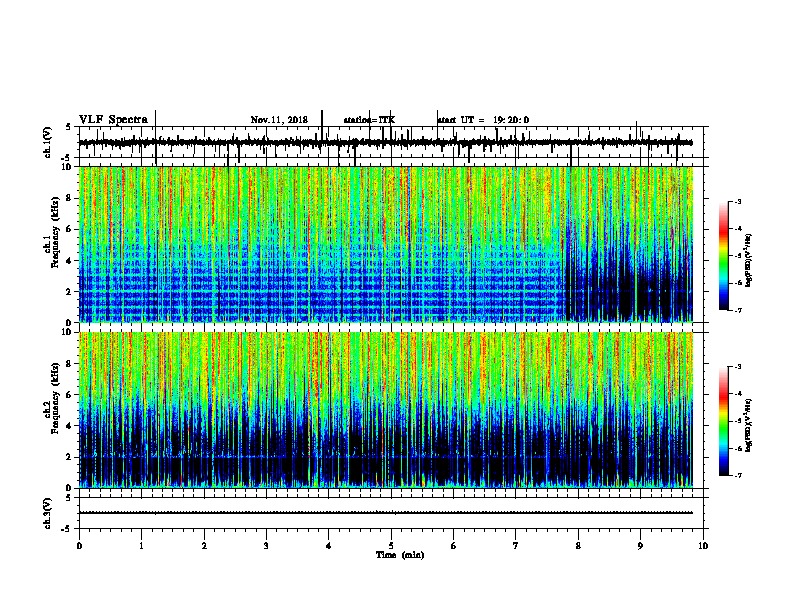Click time axis tick label "9"
Screen dimensions: 792x612
pos(640,546)
